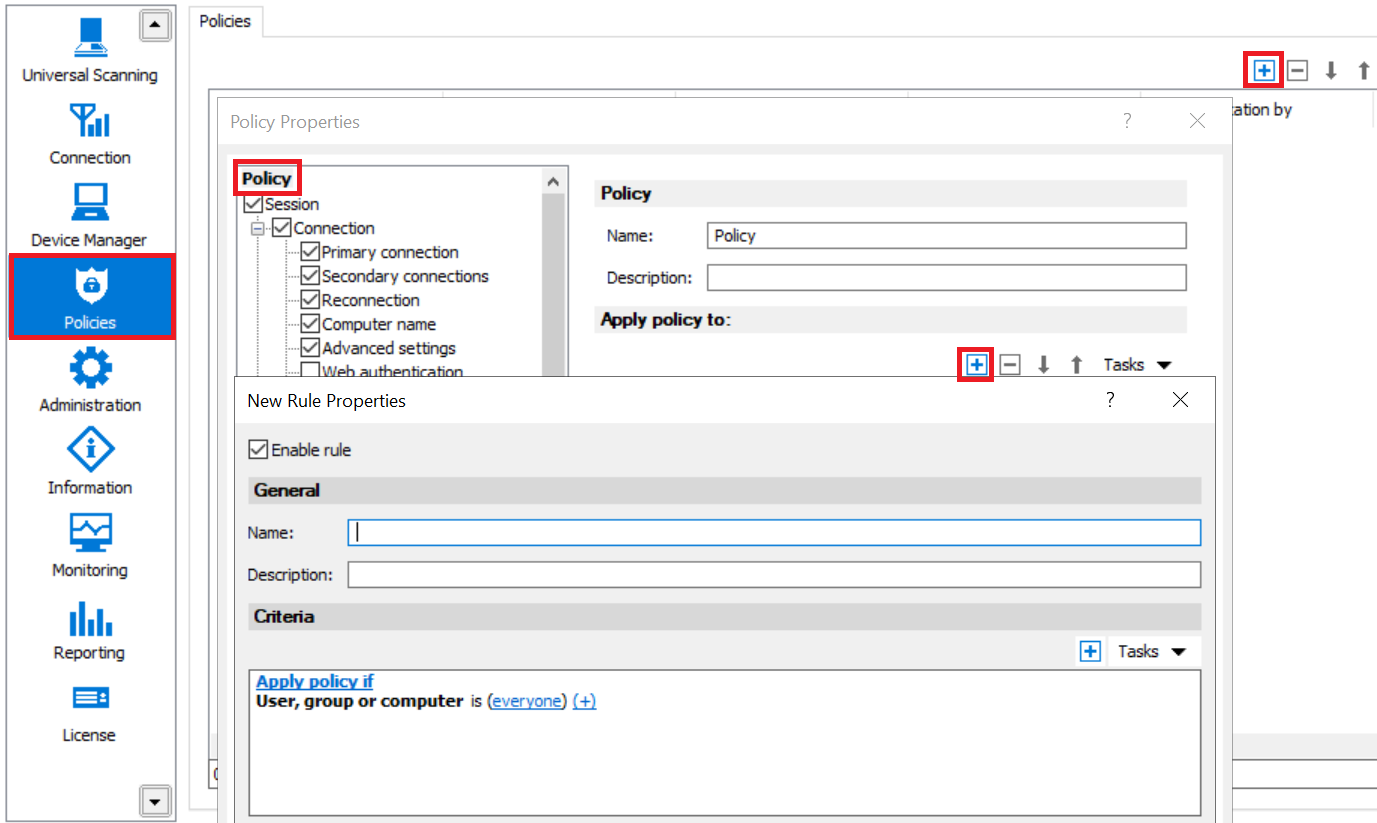Open the Universal Scanning category
This screenshot has width=1377, height=823.
coord(90,50)
